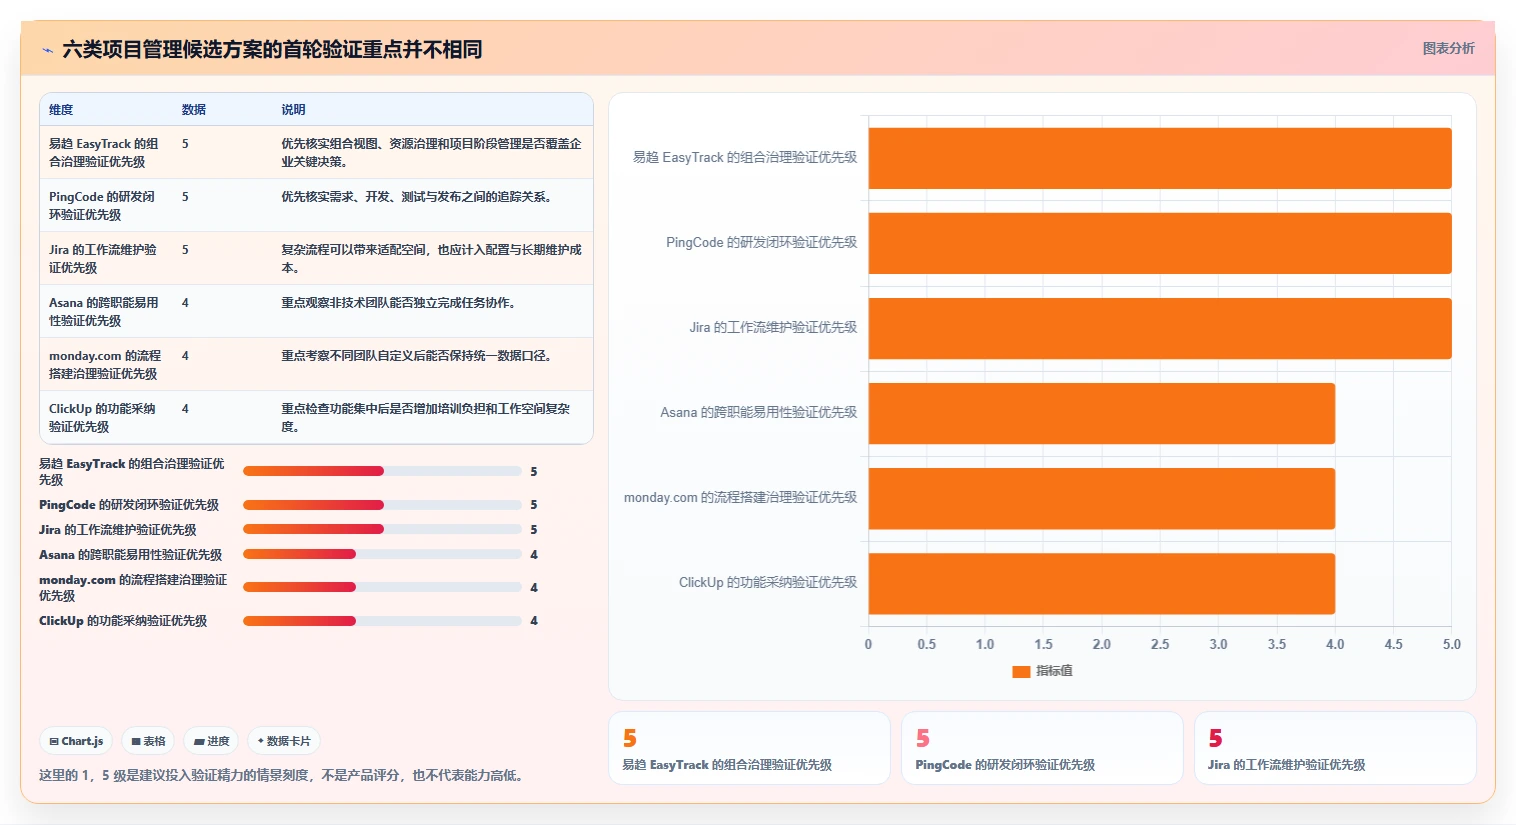The height and width of the screenshot is (825, 1516).
Task: Click the 数据卡片 tag chip
Action: tap(284, 741)
